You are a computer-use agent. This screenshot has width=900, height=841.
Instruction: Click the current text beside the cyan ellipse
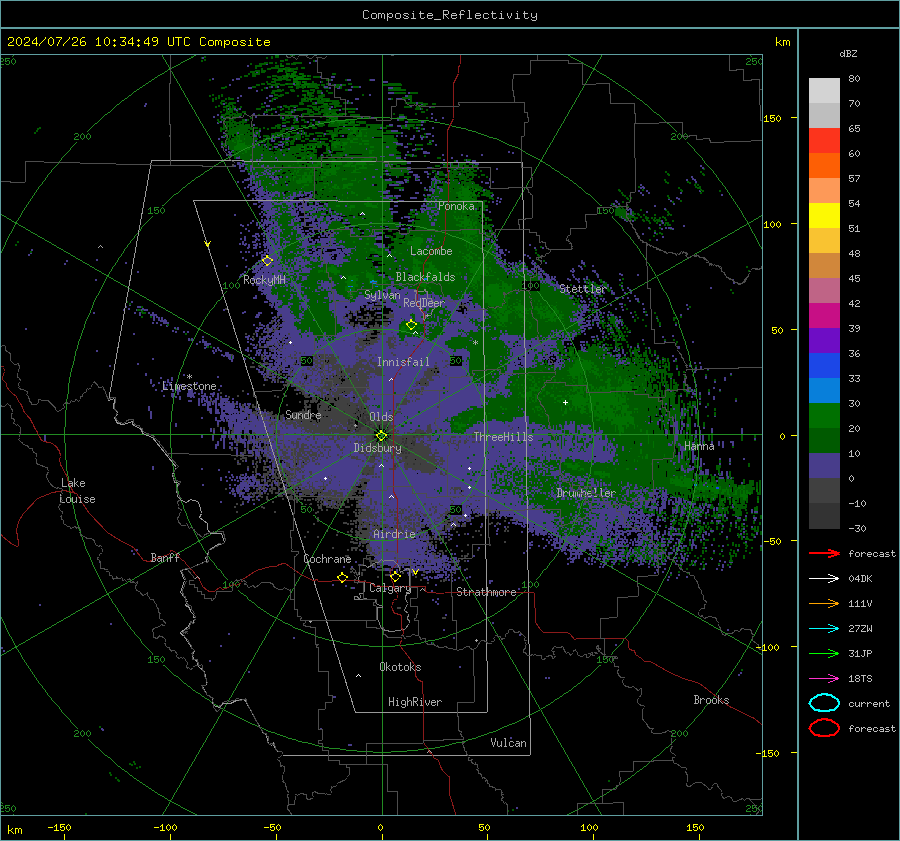click(x=869, y=703)
